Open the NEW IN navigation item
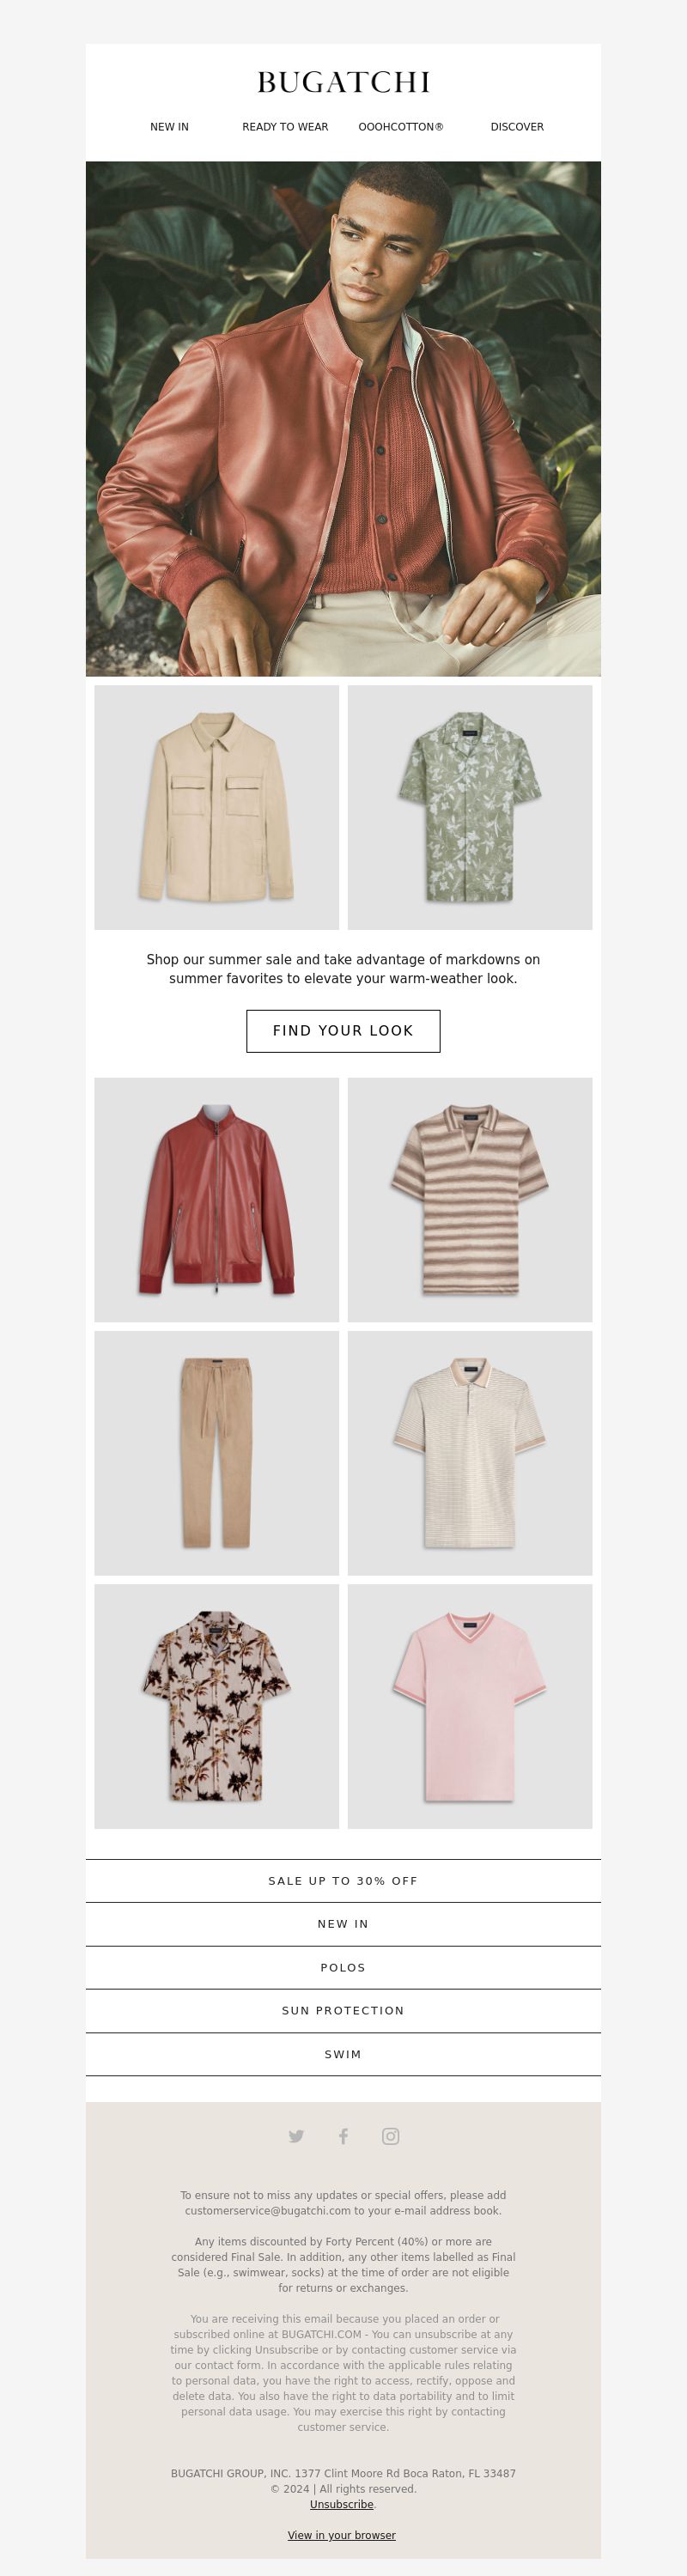The height and width of the screenshot is (2576, 687). pos(169,127)
